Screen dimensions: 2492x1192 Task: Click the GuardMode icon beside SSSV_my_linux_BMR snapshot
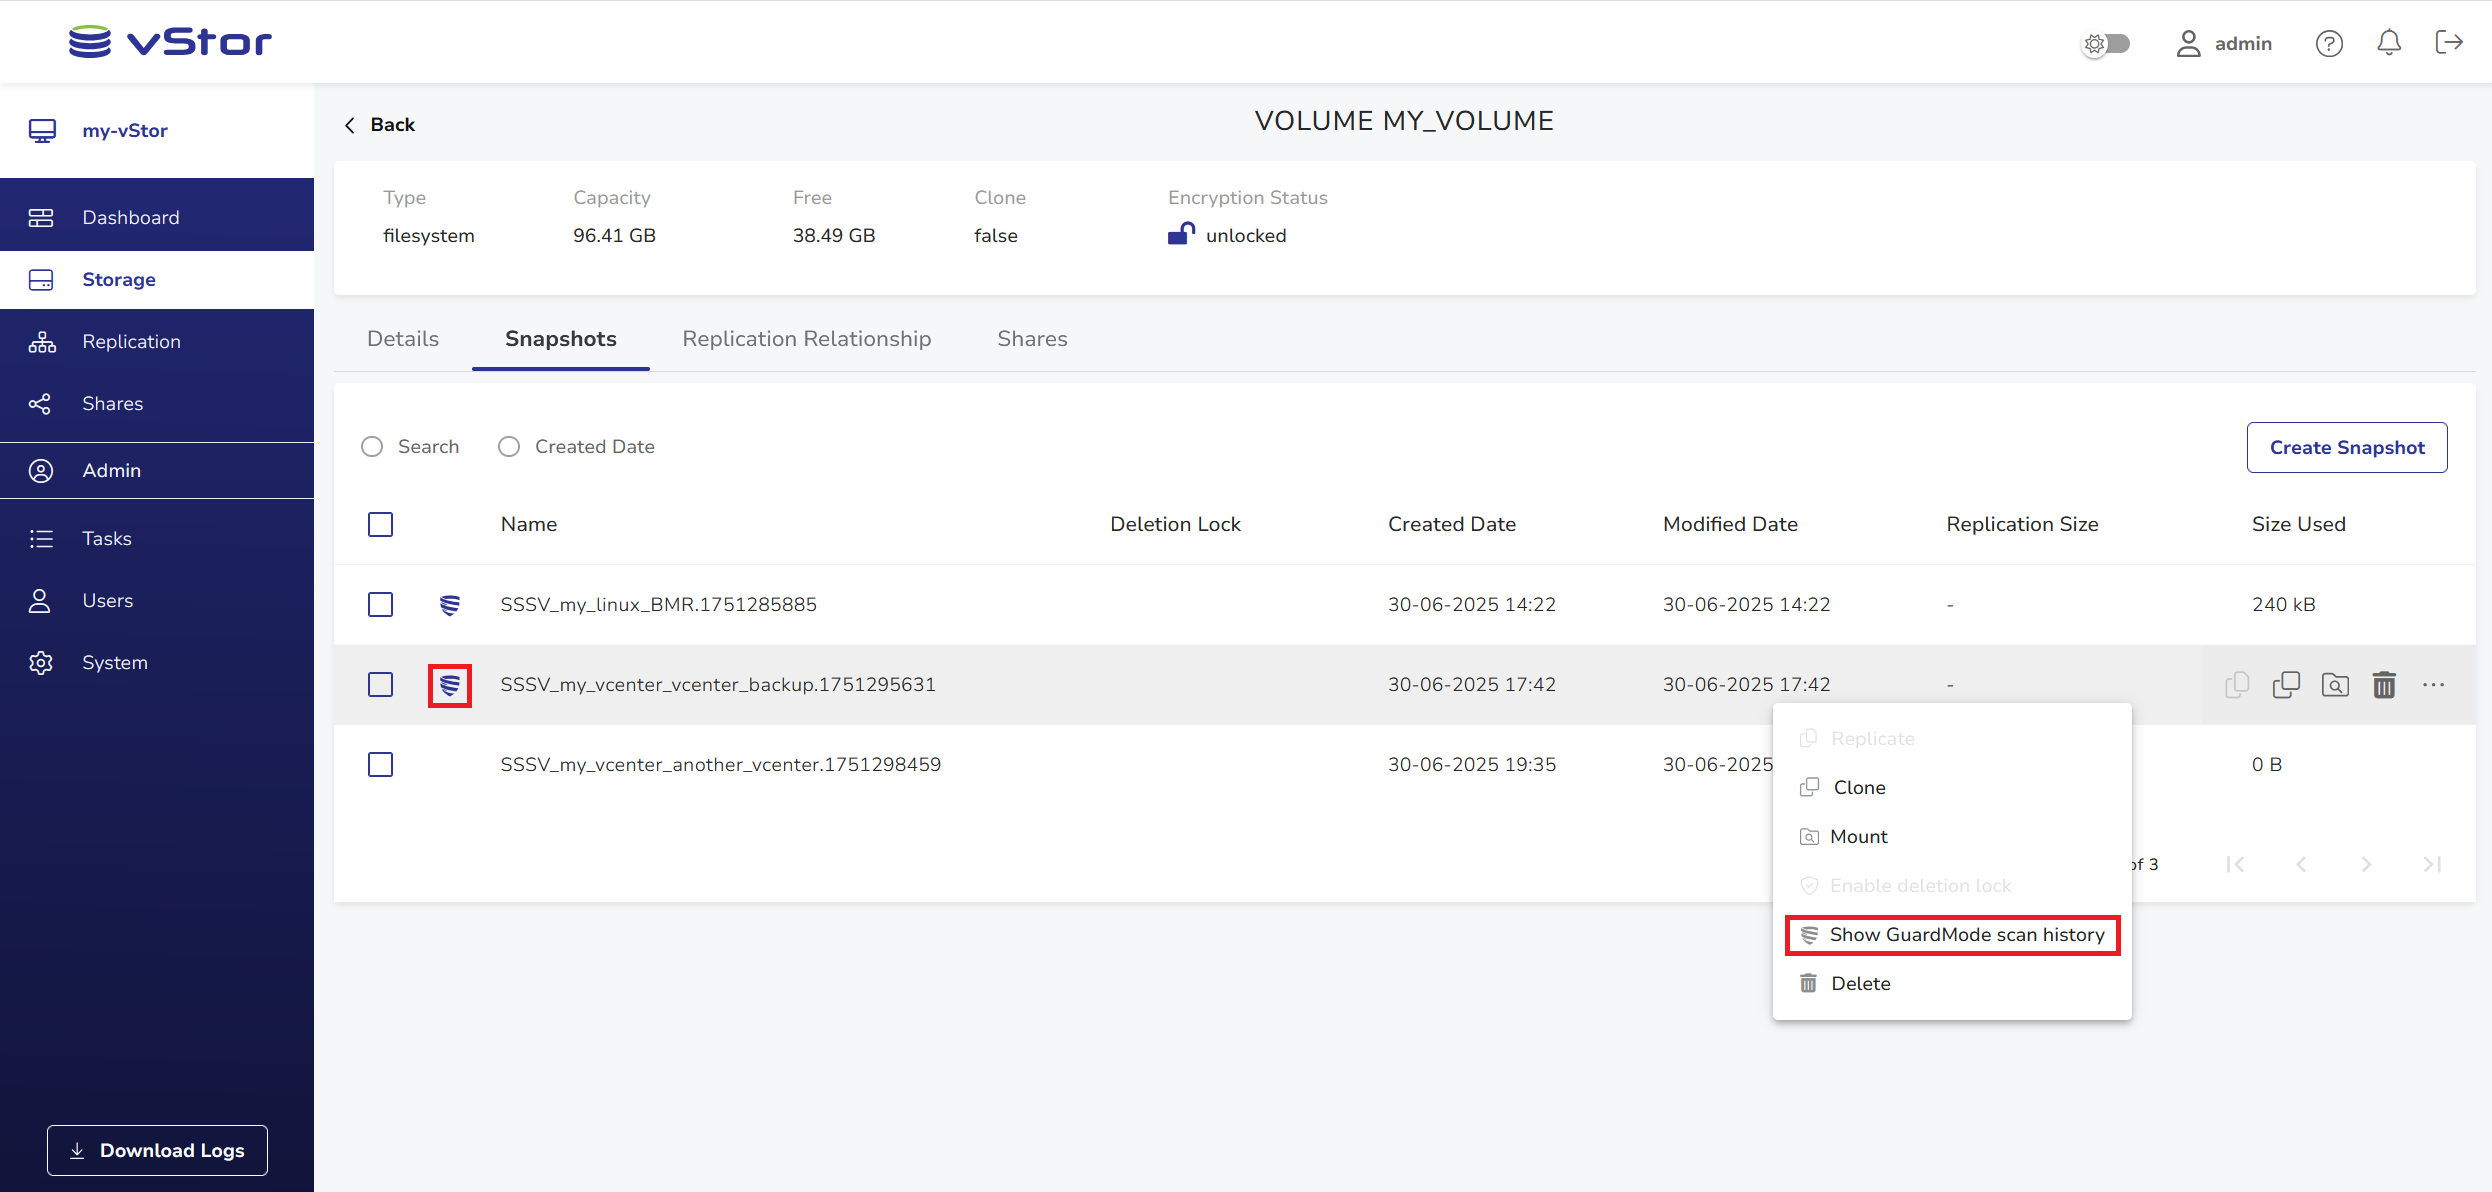(450, 605)
